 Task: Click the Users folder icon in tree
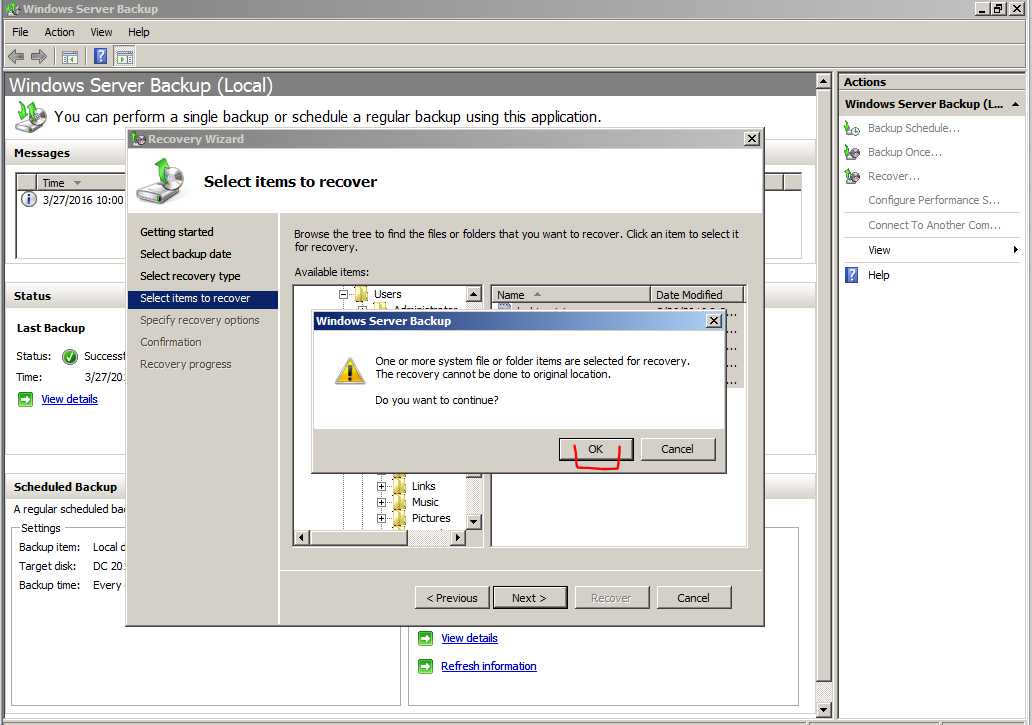361,294
